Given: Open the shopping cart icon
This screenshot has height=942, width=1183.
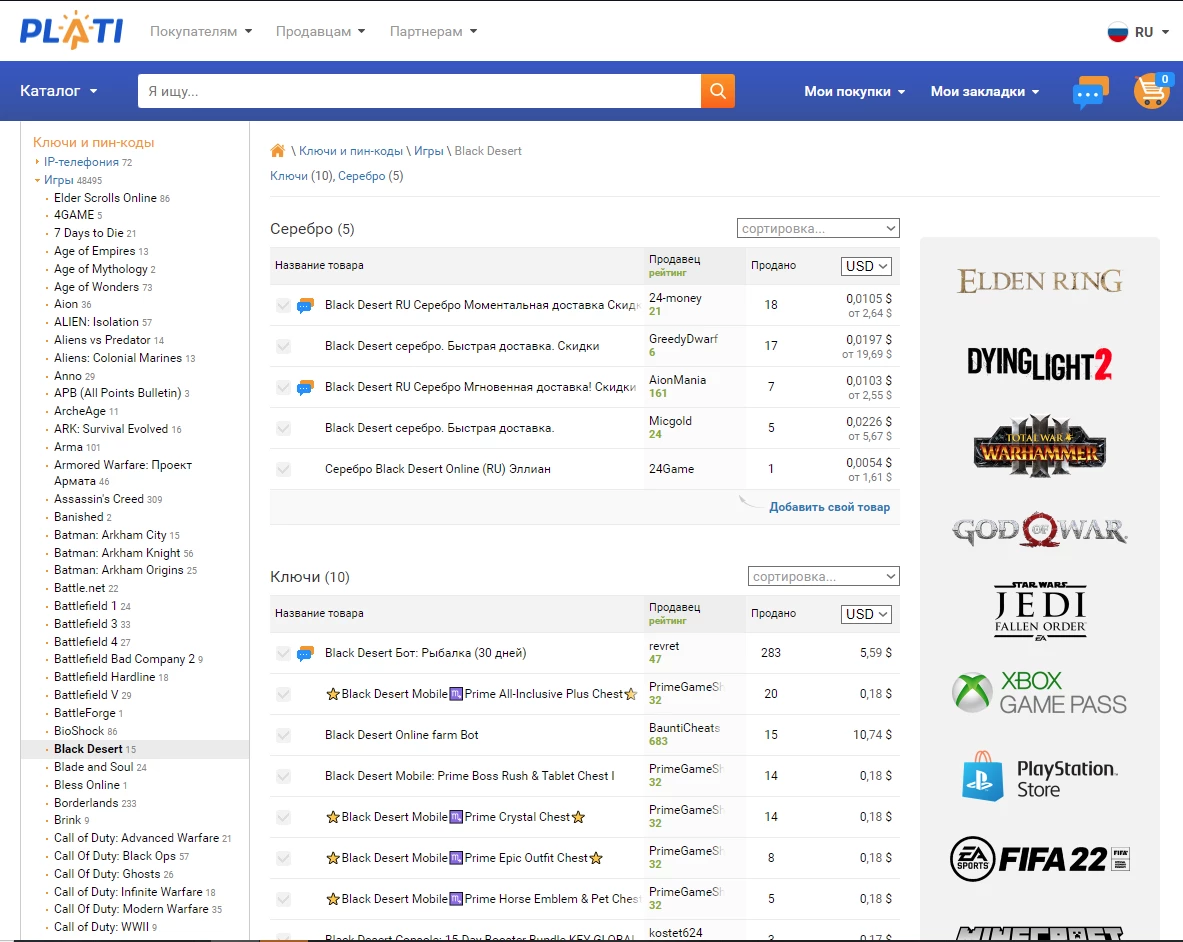Looking at the screenshot, I should [x=1152, y=91].
